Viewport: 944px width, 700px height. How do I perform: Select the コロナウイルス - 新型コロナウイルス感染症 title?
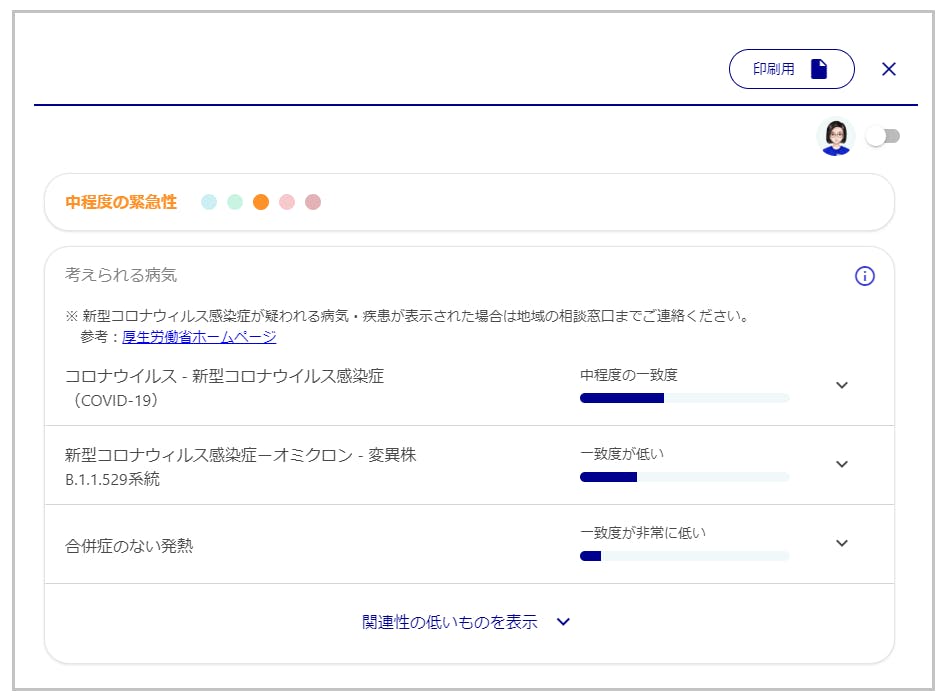click(224, 376)
